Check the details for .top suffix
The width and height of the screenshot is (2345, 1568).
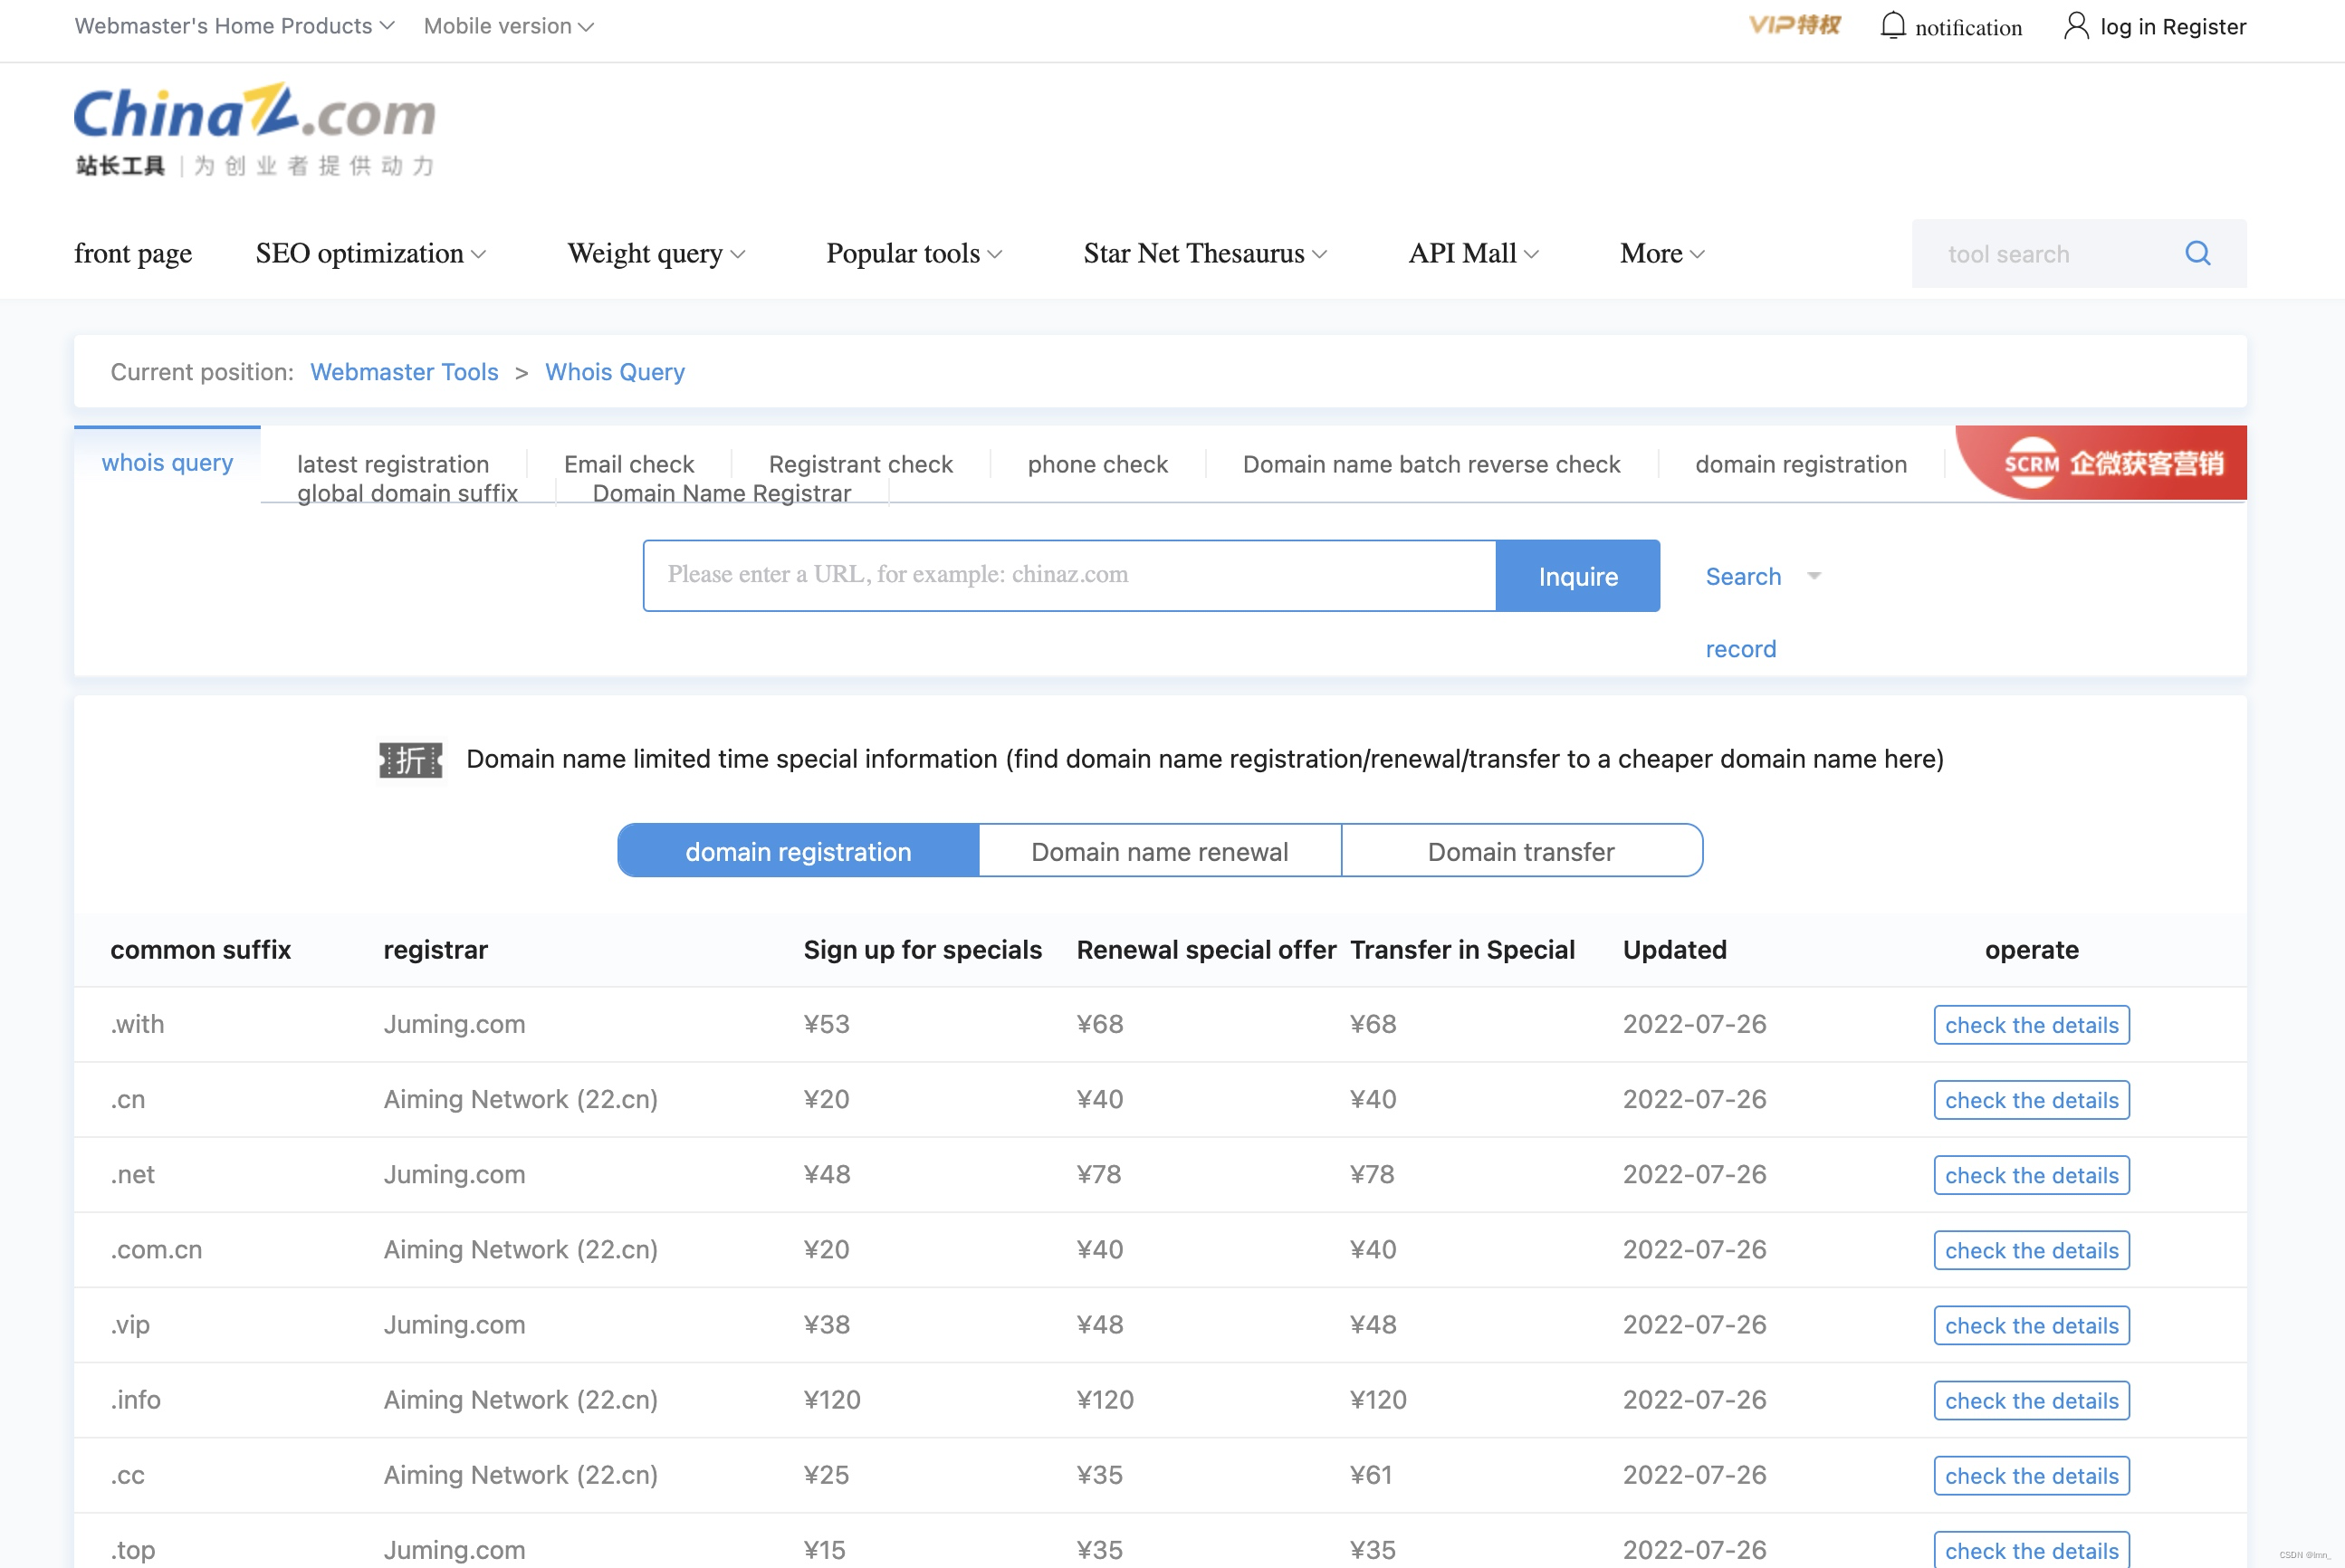click(x=2031, y=1550)
